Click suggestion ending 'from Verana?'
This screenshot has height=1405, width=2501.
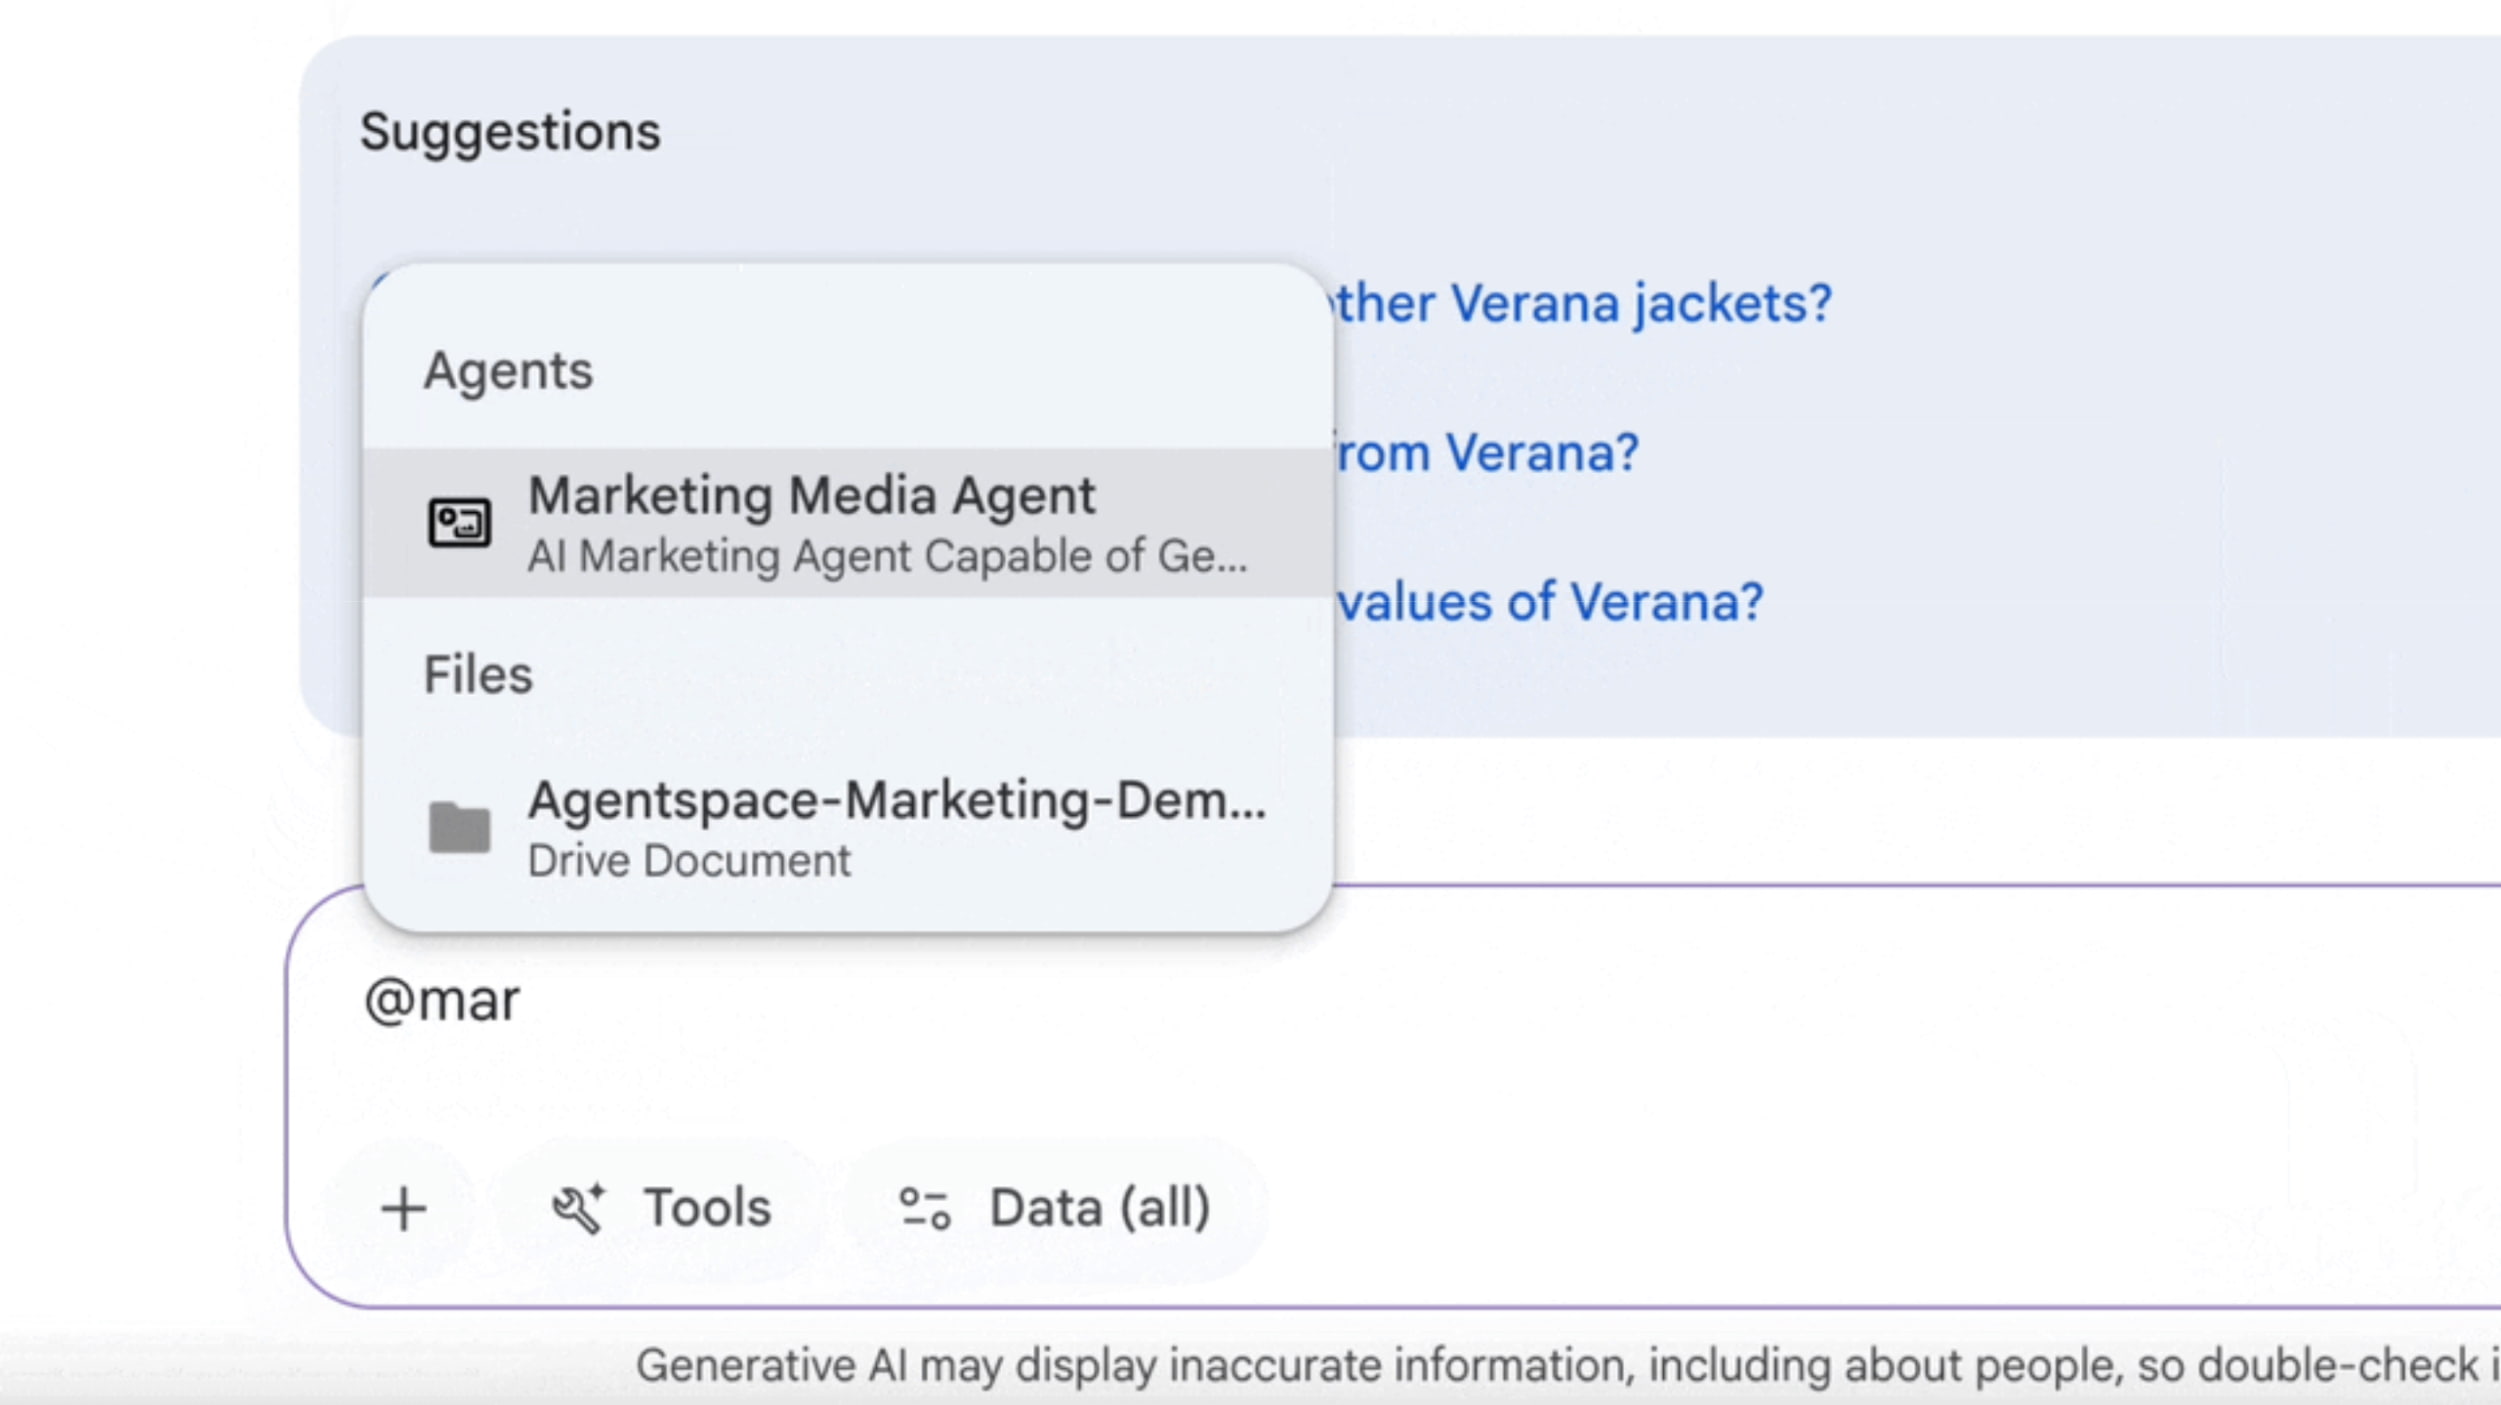[1487, 453]
